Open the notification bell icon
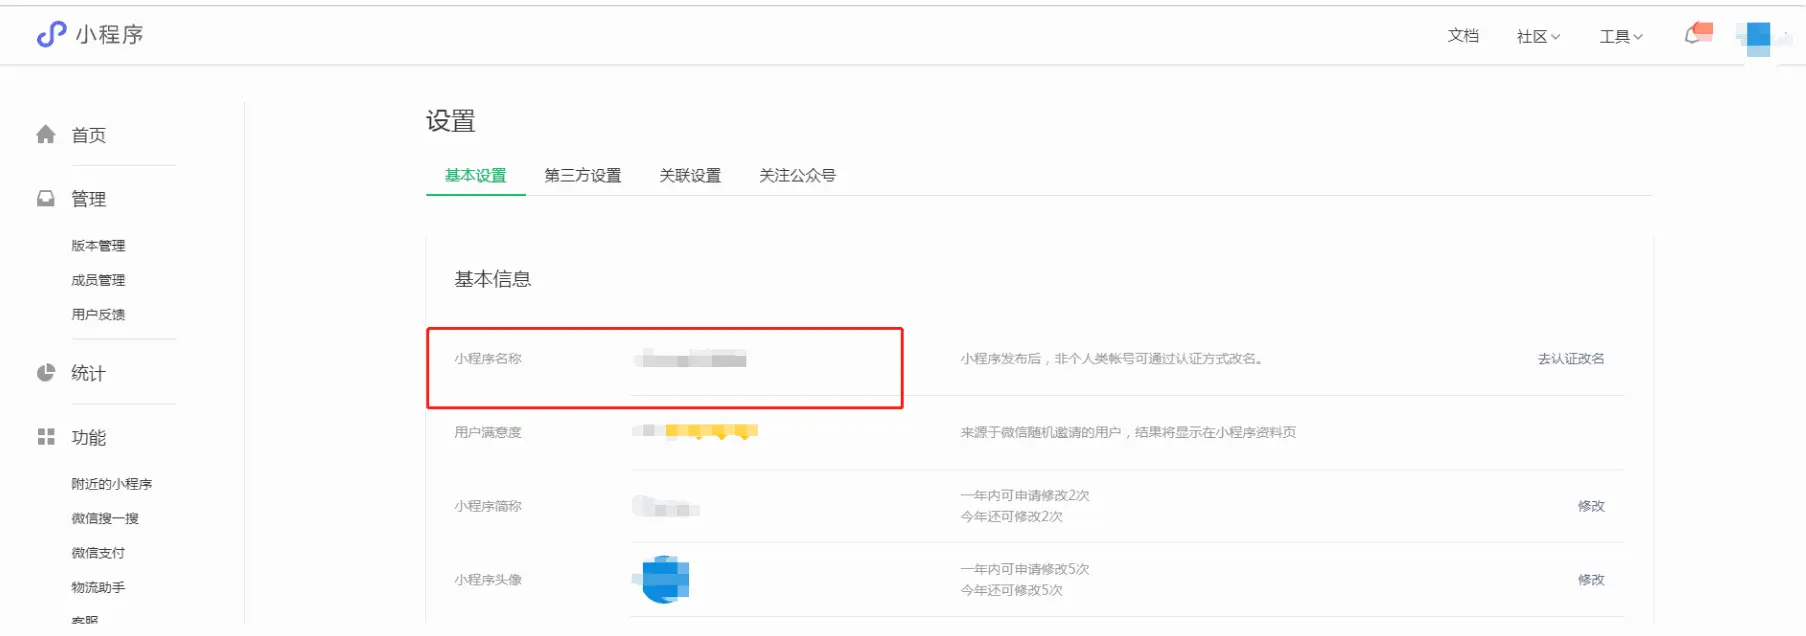This screenshot has height=636, width=1806. [1693, 36]
